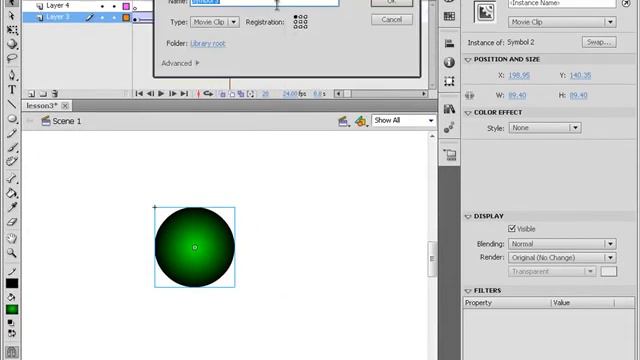Select the Bone tool
Image resolution: width=640 pixels, height=360 pixels.
pos(12,178)
